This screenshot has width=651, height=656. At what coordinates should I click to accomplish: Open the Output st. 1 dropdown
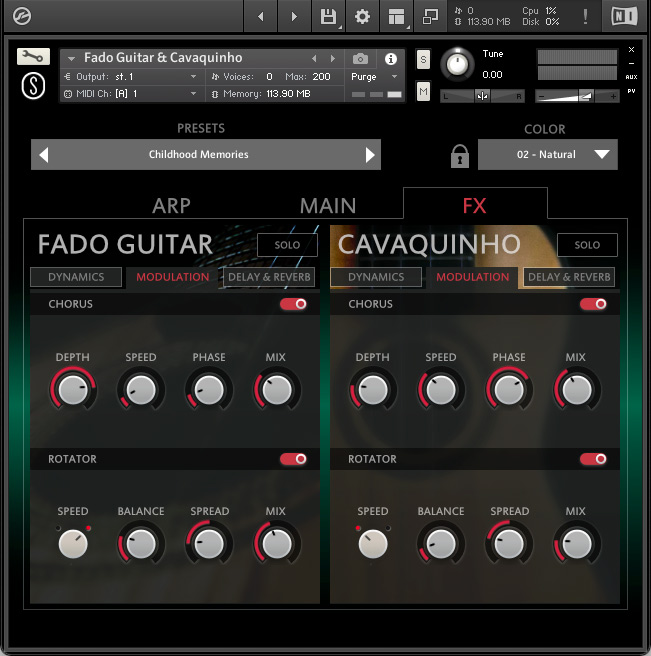tap(131, 77)
